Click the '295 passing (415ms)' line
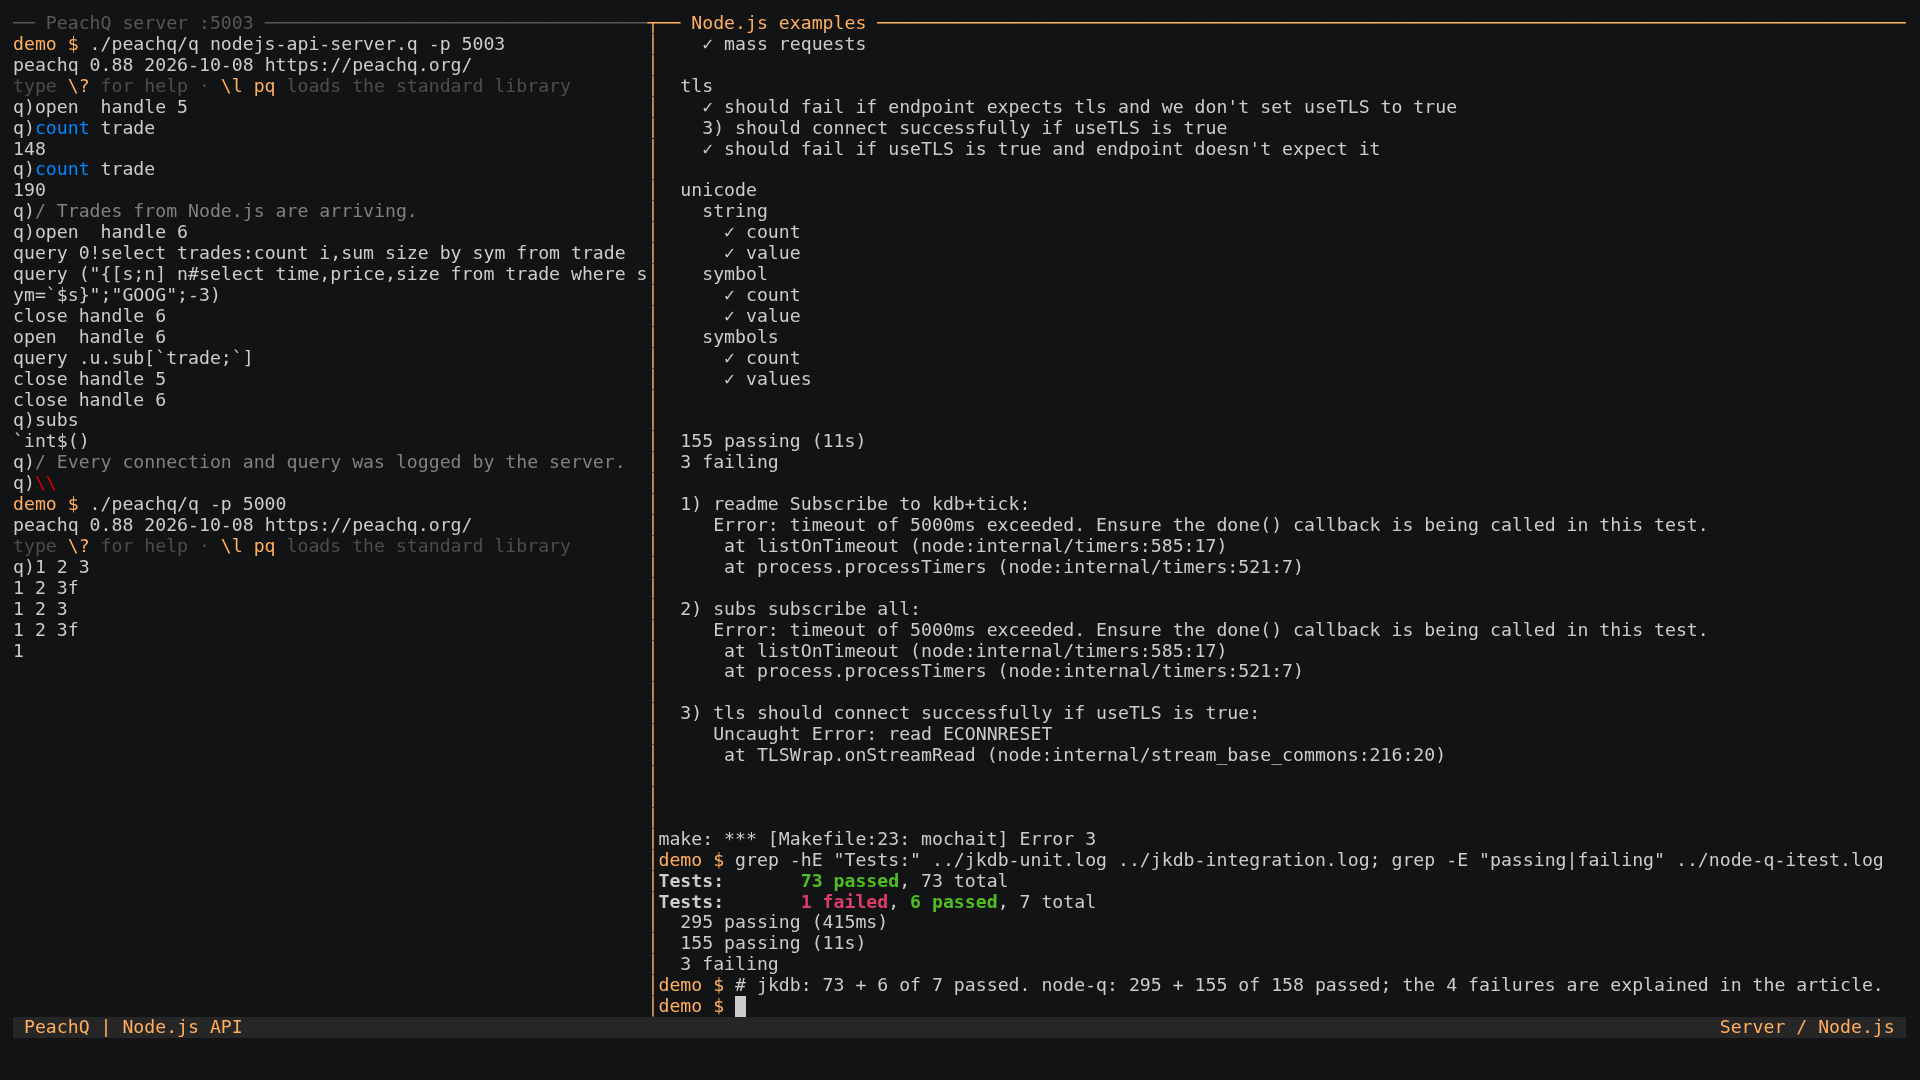 784,922
